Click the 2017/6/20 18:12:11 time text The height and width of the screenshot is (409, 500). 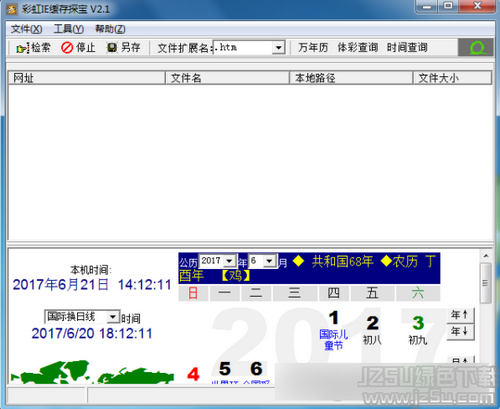click(92, 333)
